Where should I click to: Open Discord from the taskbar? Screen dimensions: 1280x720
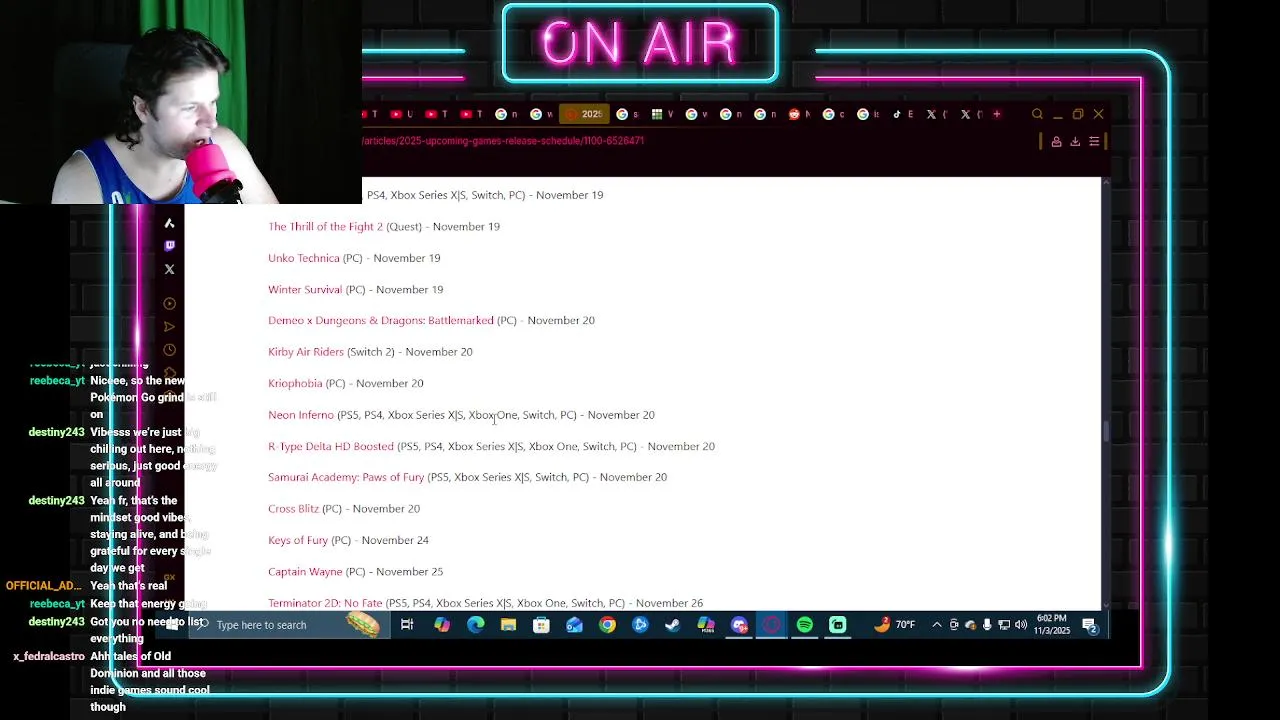(739, 625)
